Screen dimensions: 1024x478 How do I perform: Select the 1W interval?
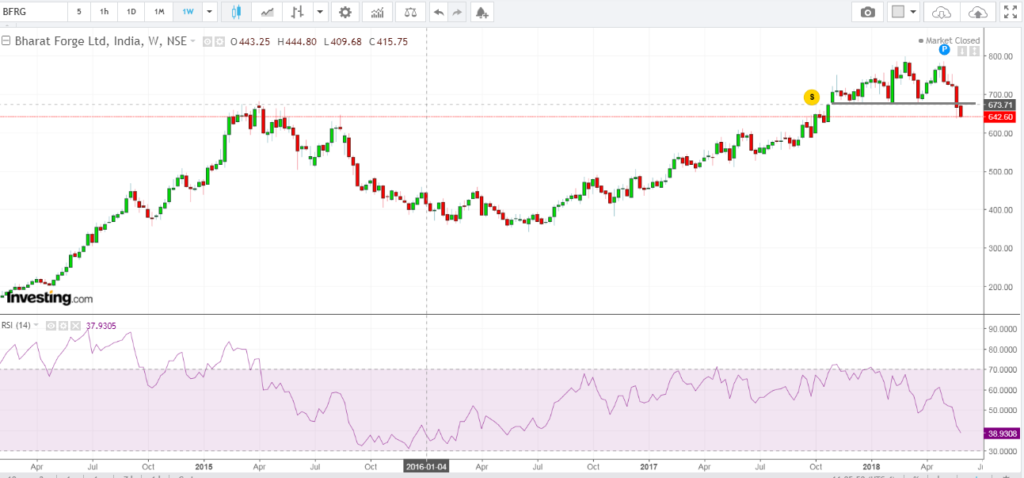pyautogui.click(x=187, y=12)
